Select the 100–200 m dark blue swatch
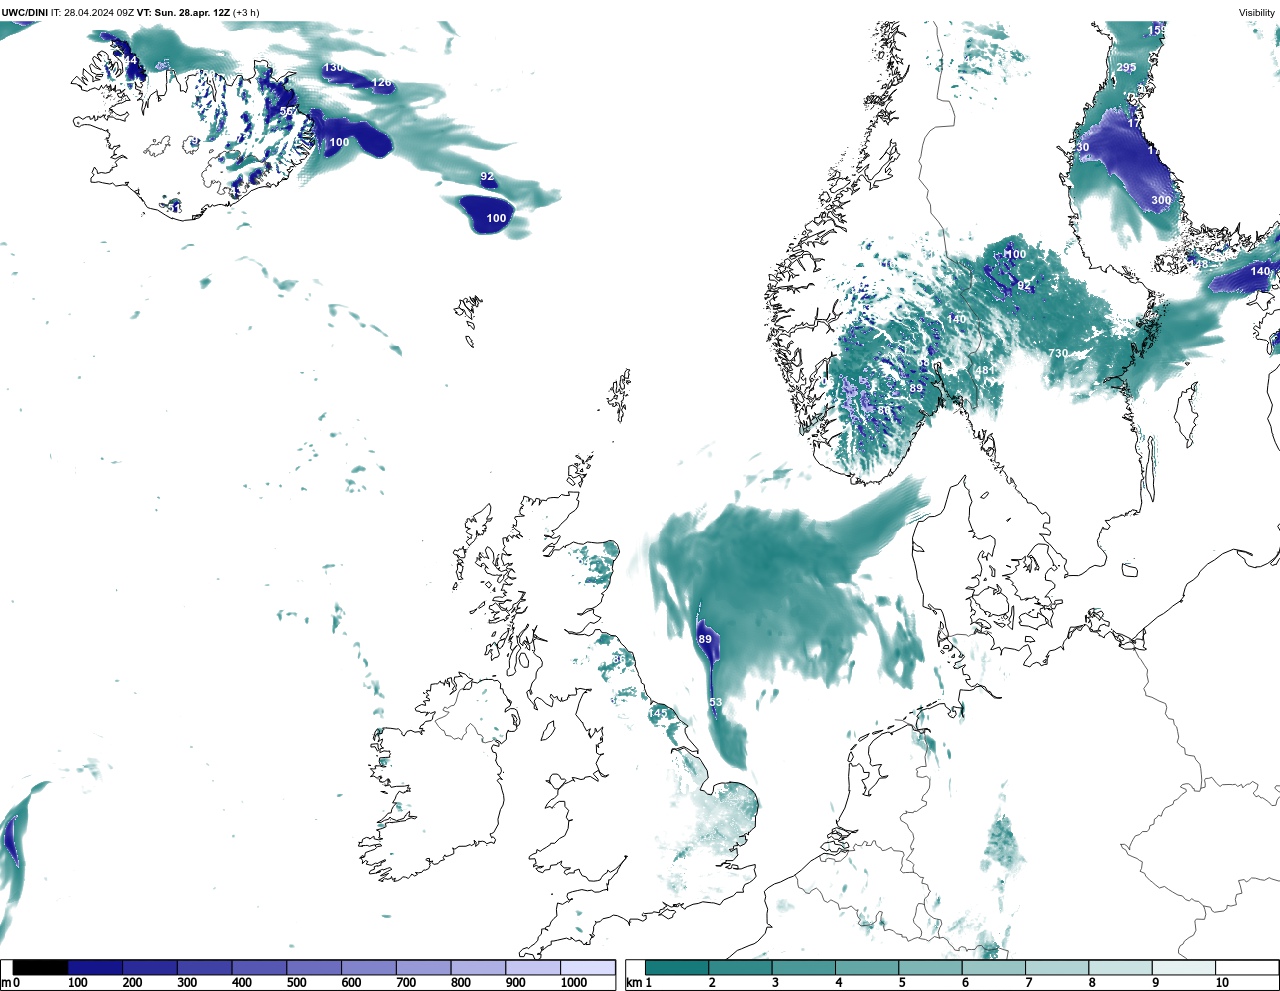Image resolution: width=1280 pixels, height=991 pixels. point(95,968)
